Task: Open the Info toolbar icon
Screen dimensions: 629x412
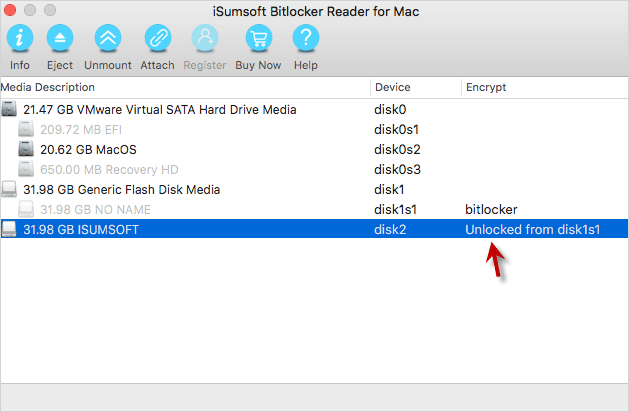Action: (19, 38)
